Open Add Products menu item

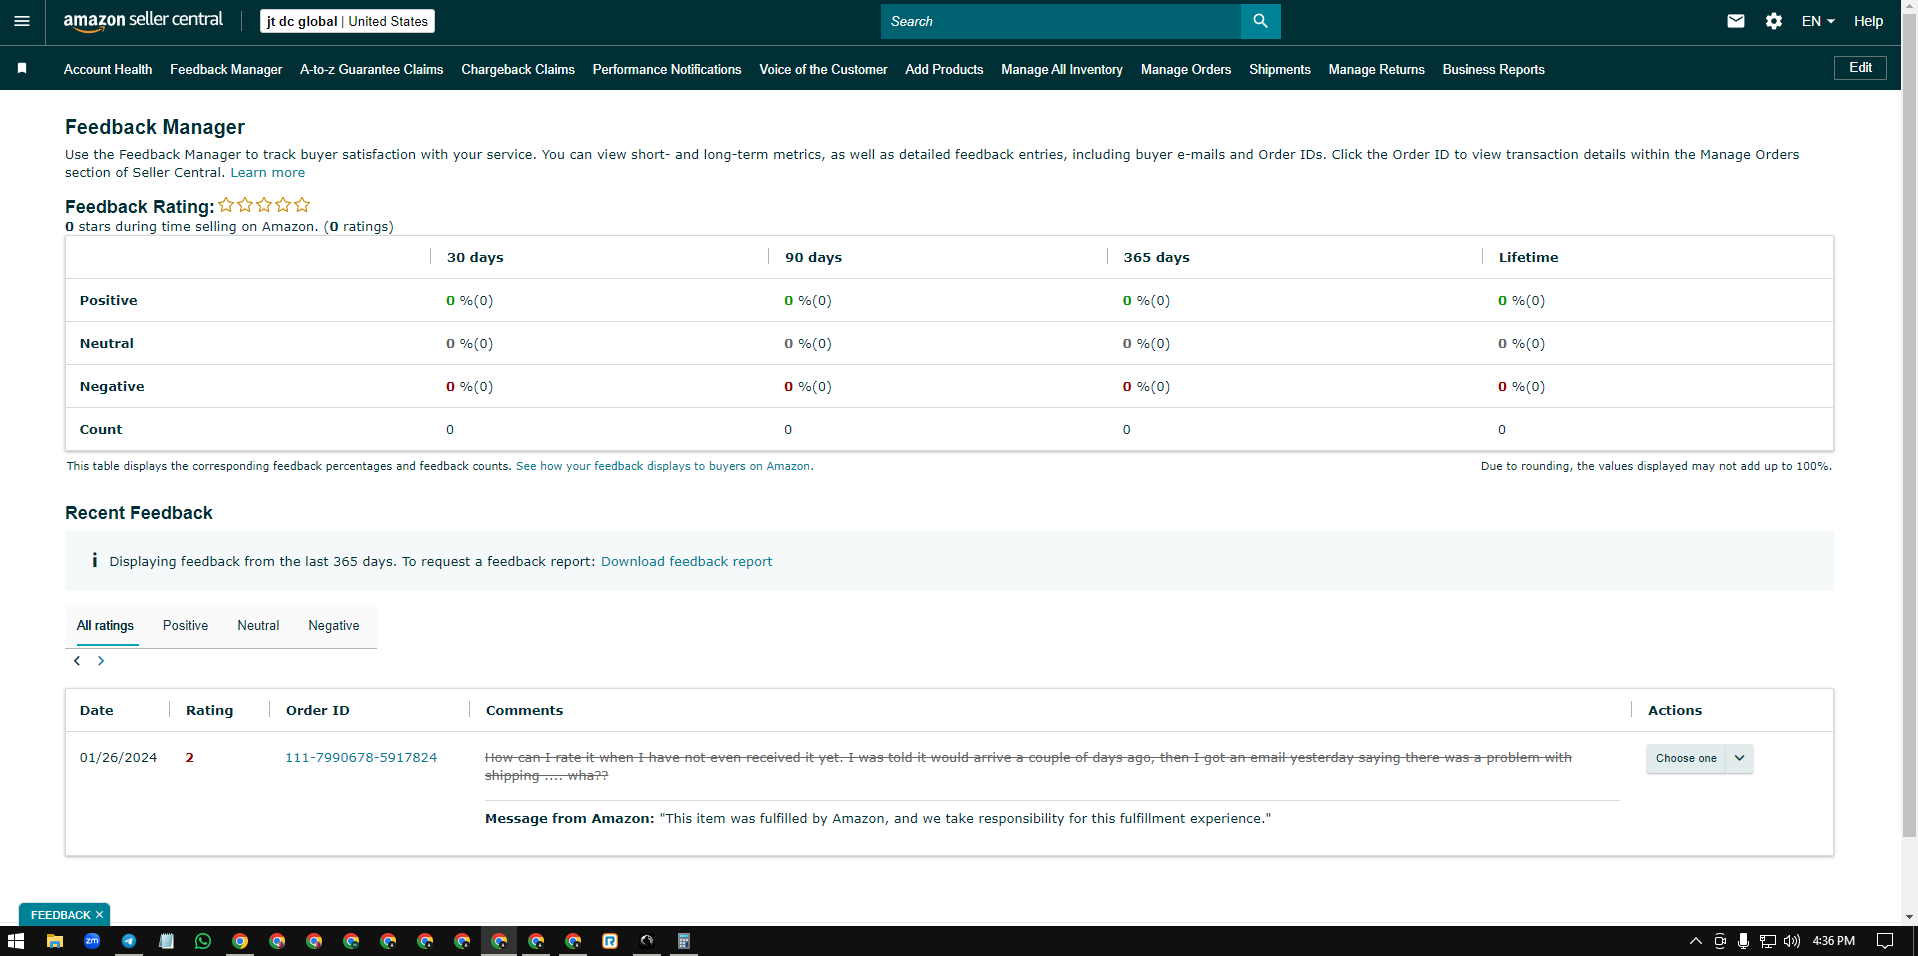[x=944, y=69]
